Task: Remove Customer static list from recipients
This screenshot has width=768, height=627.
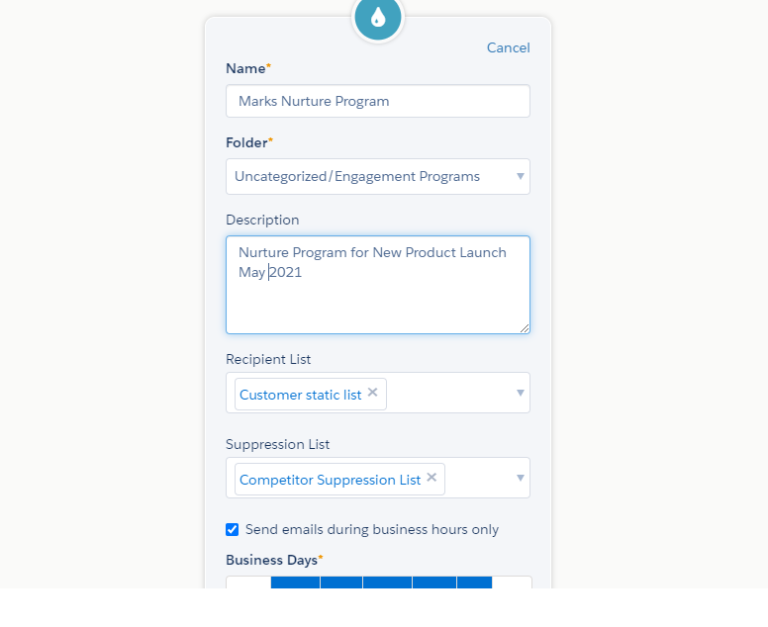Action: [373, 393]
